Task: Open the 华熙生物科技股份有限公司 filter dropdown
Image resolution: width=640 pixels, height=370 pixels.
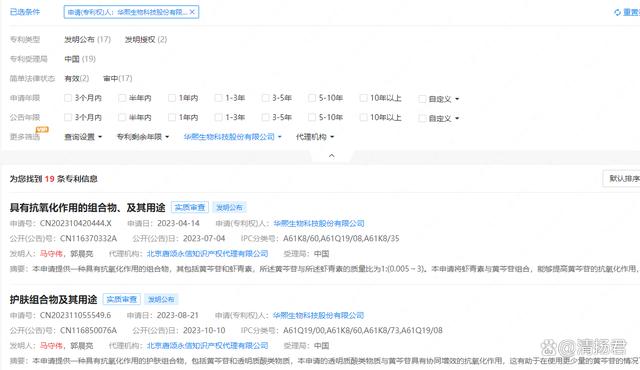Action: 233,137
